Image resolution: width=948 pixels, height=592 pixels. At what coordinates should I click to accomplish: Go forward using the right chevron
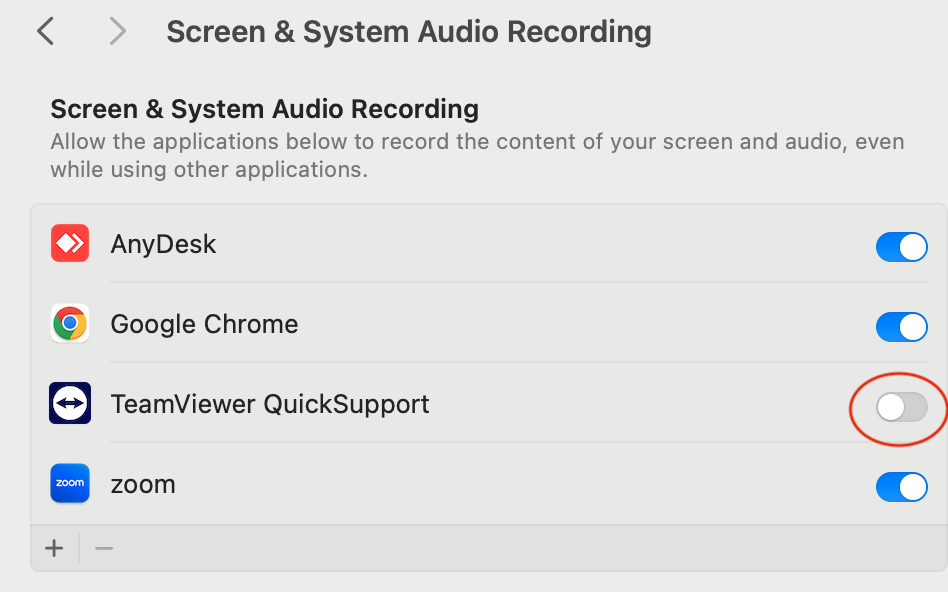tap(117, 32)
